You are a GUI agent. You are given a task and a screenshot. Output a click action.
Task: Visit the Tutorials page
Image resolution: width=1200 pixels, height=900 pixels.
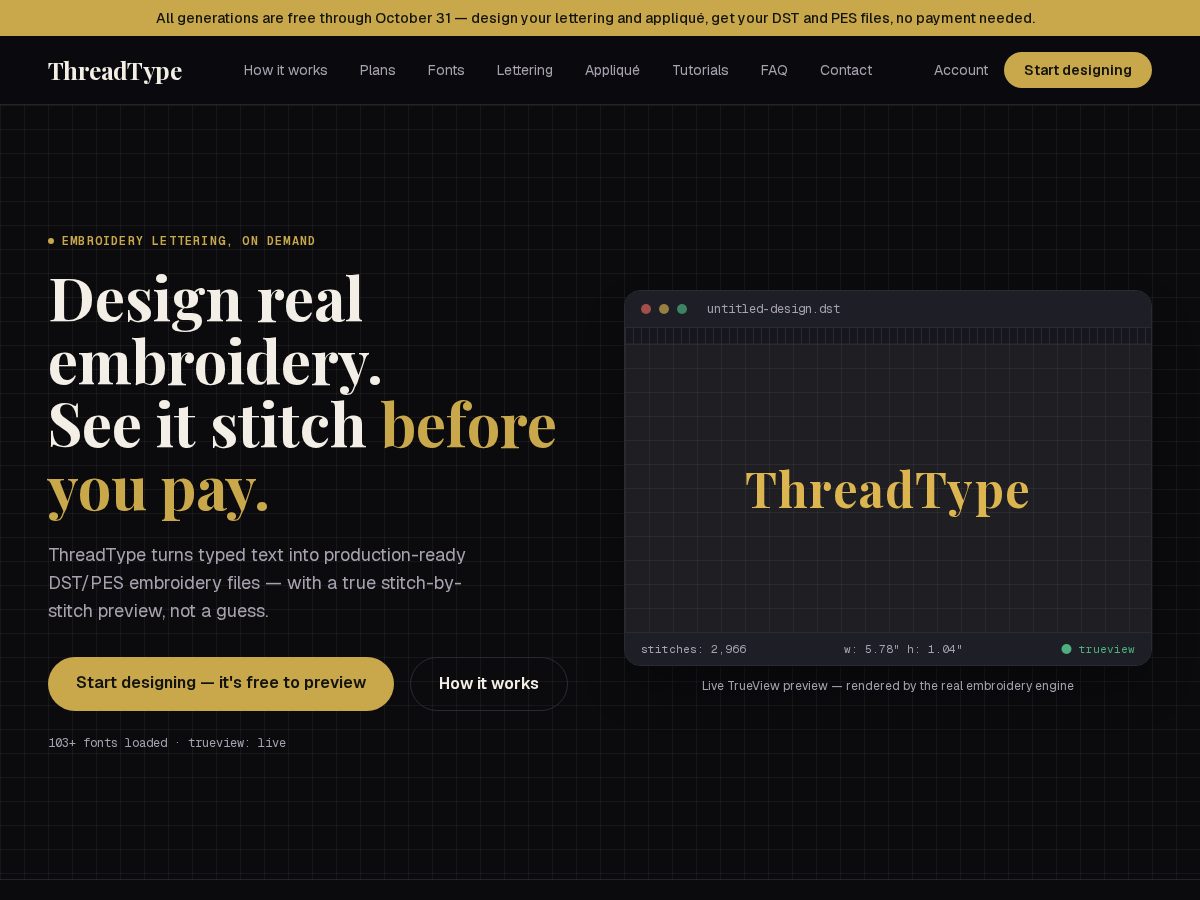[x=700, y=70]
